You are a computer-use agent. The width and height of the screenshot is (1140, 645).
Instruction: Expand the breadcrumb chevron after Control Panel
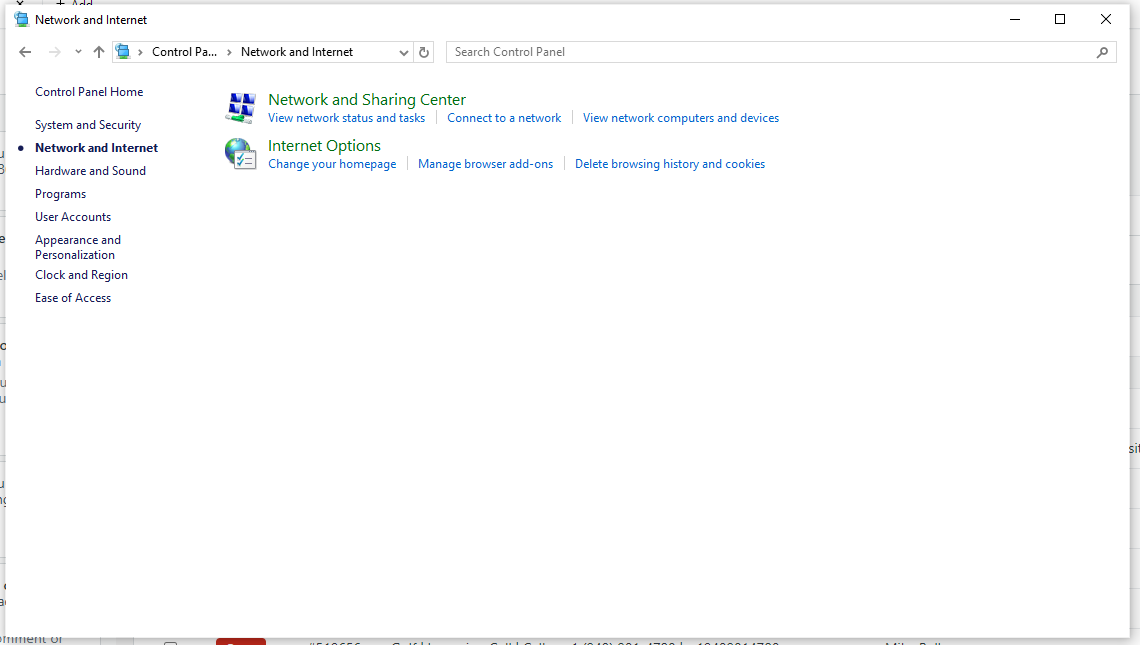tap(229, 52)
